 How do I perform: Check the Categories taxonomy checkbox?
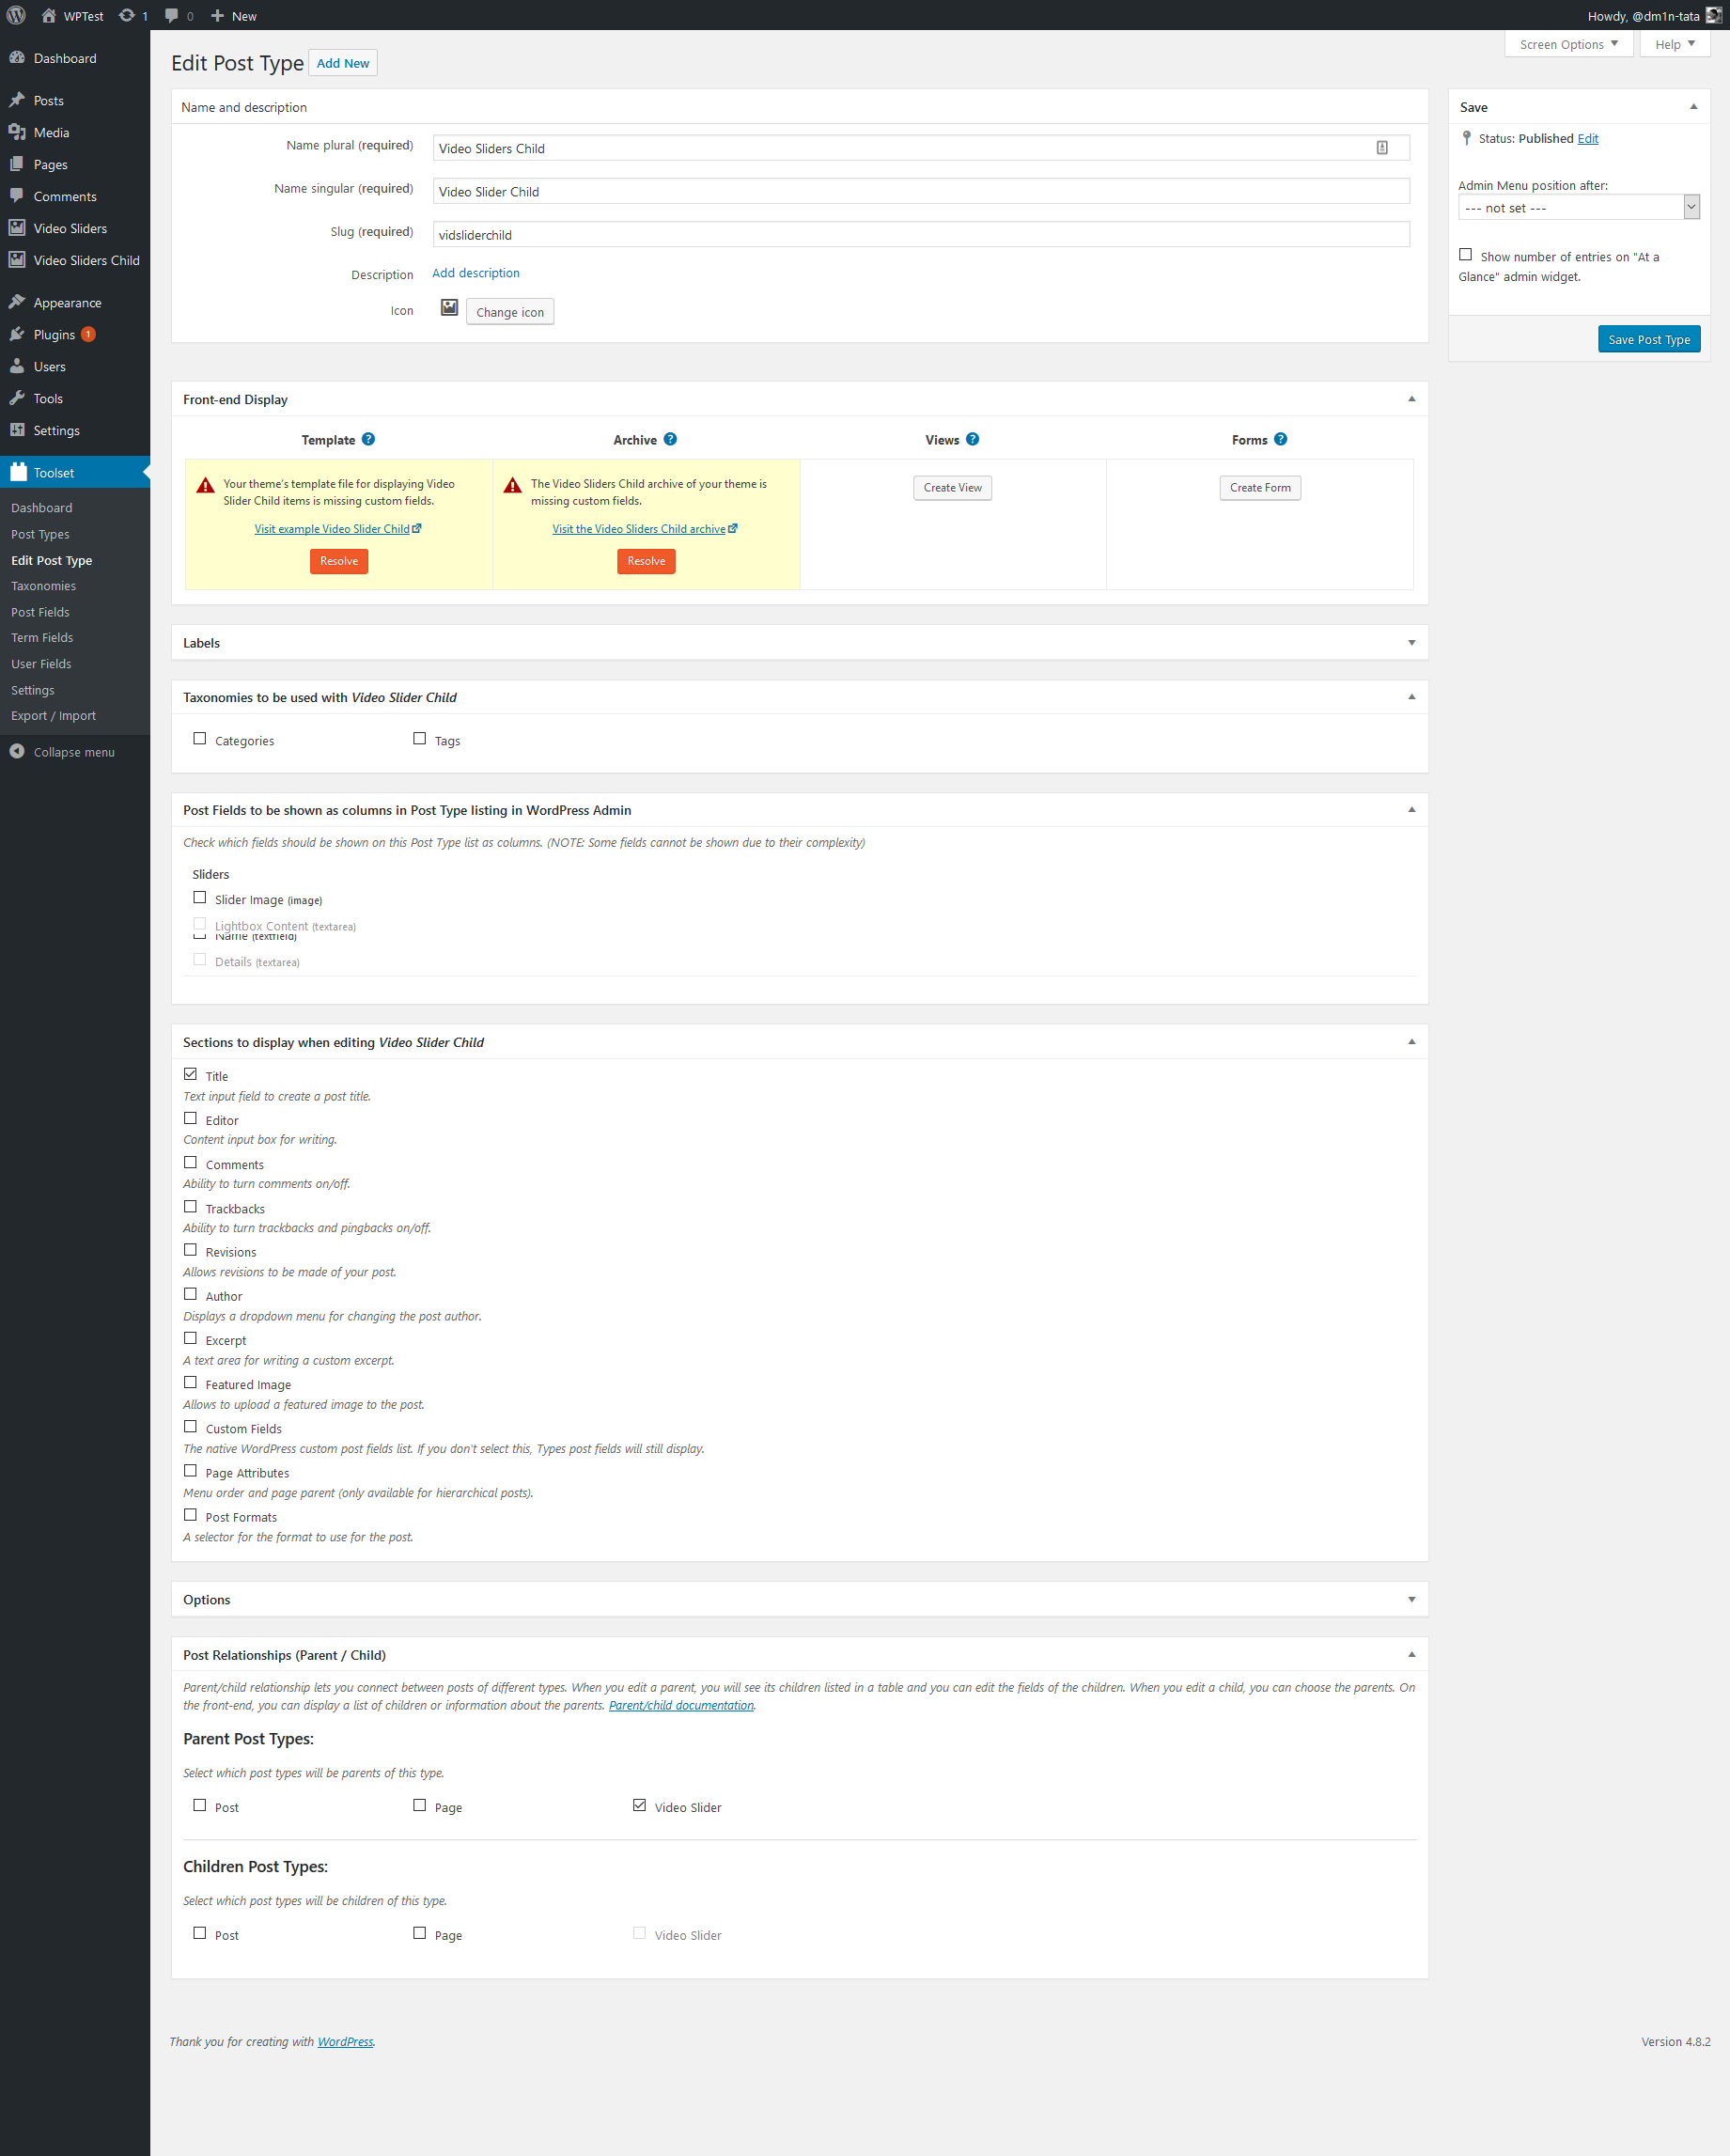tap(200, 738)
